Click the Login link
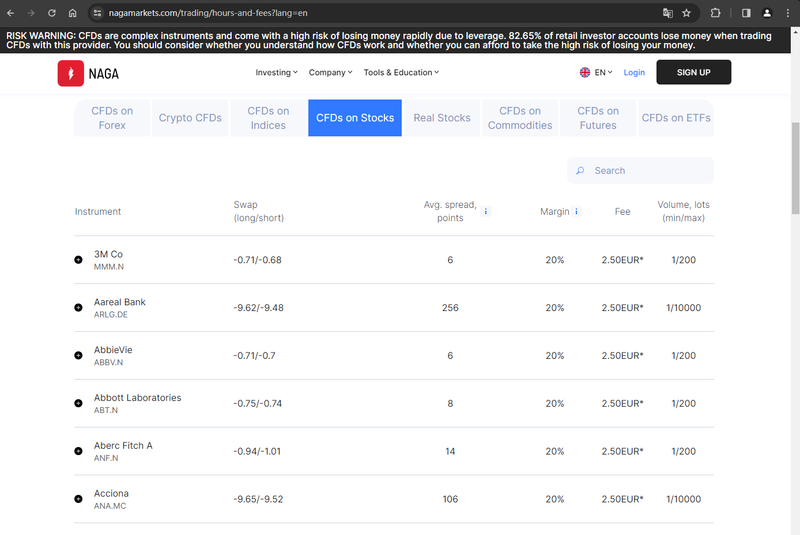800x535 pixels. 634,72
